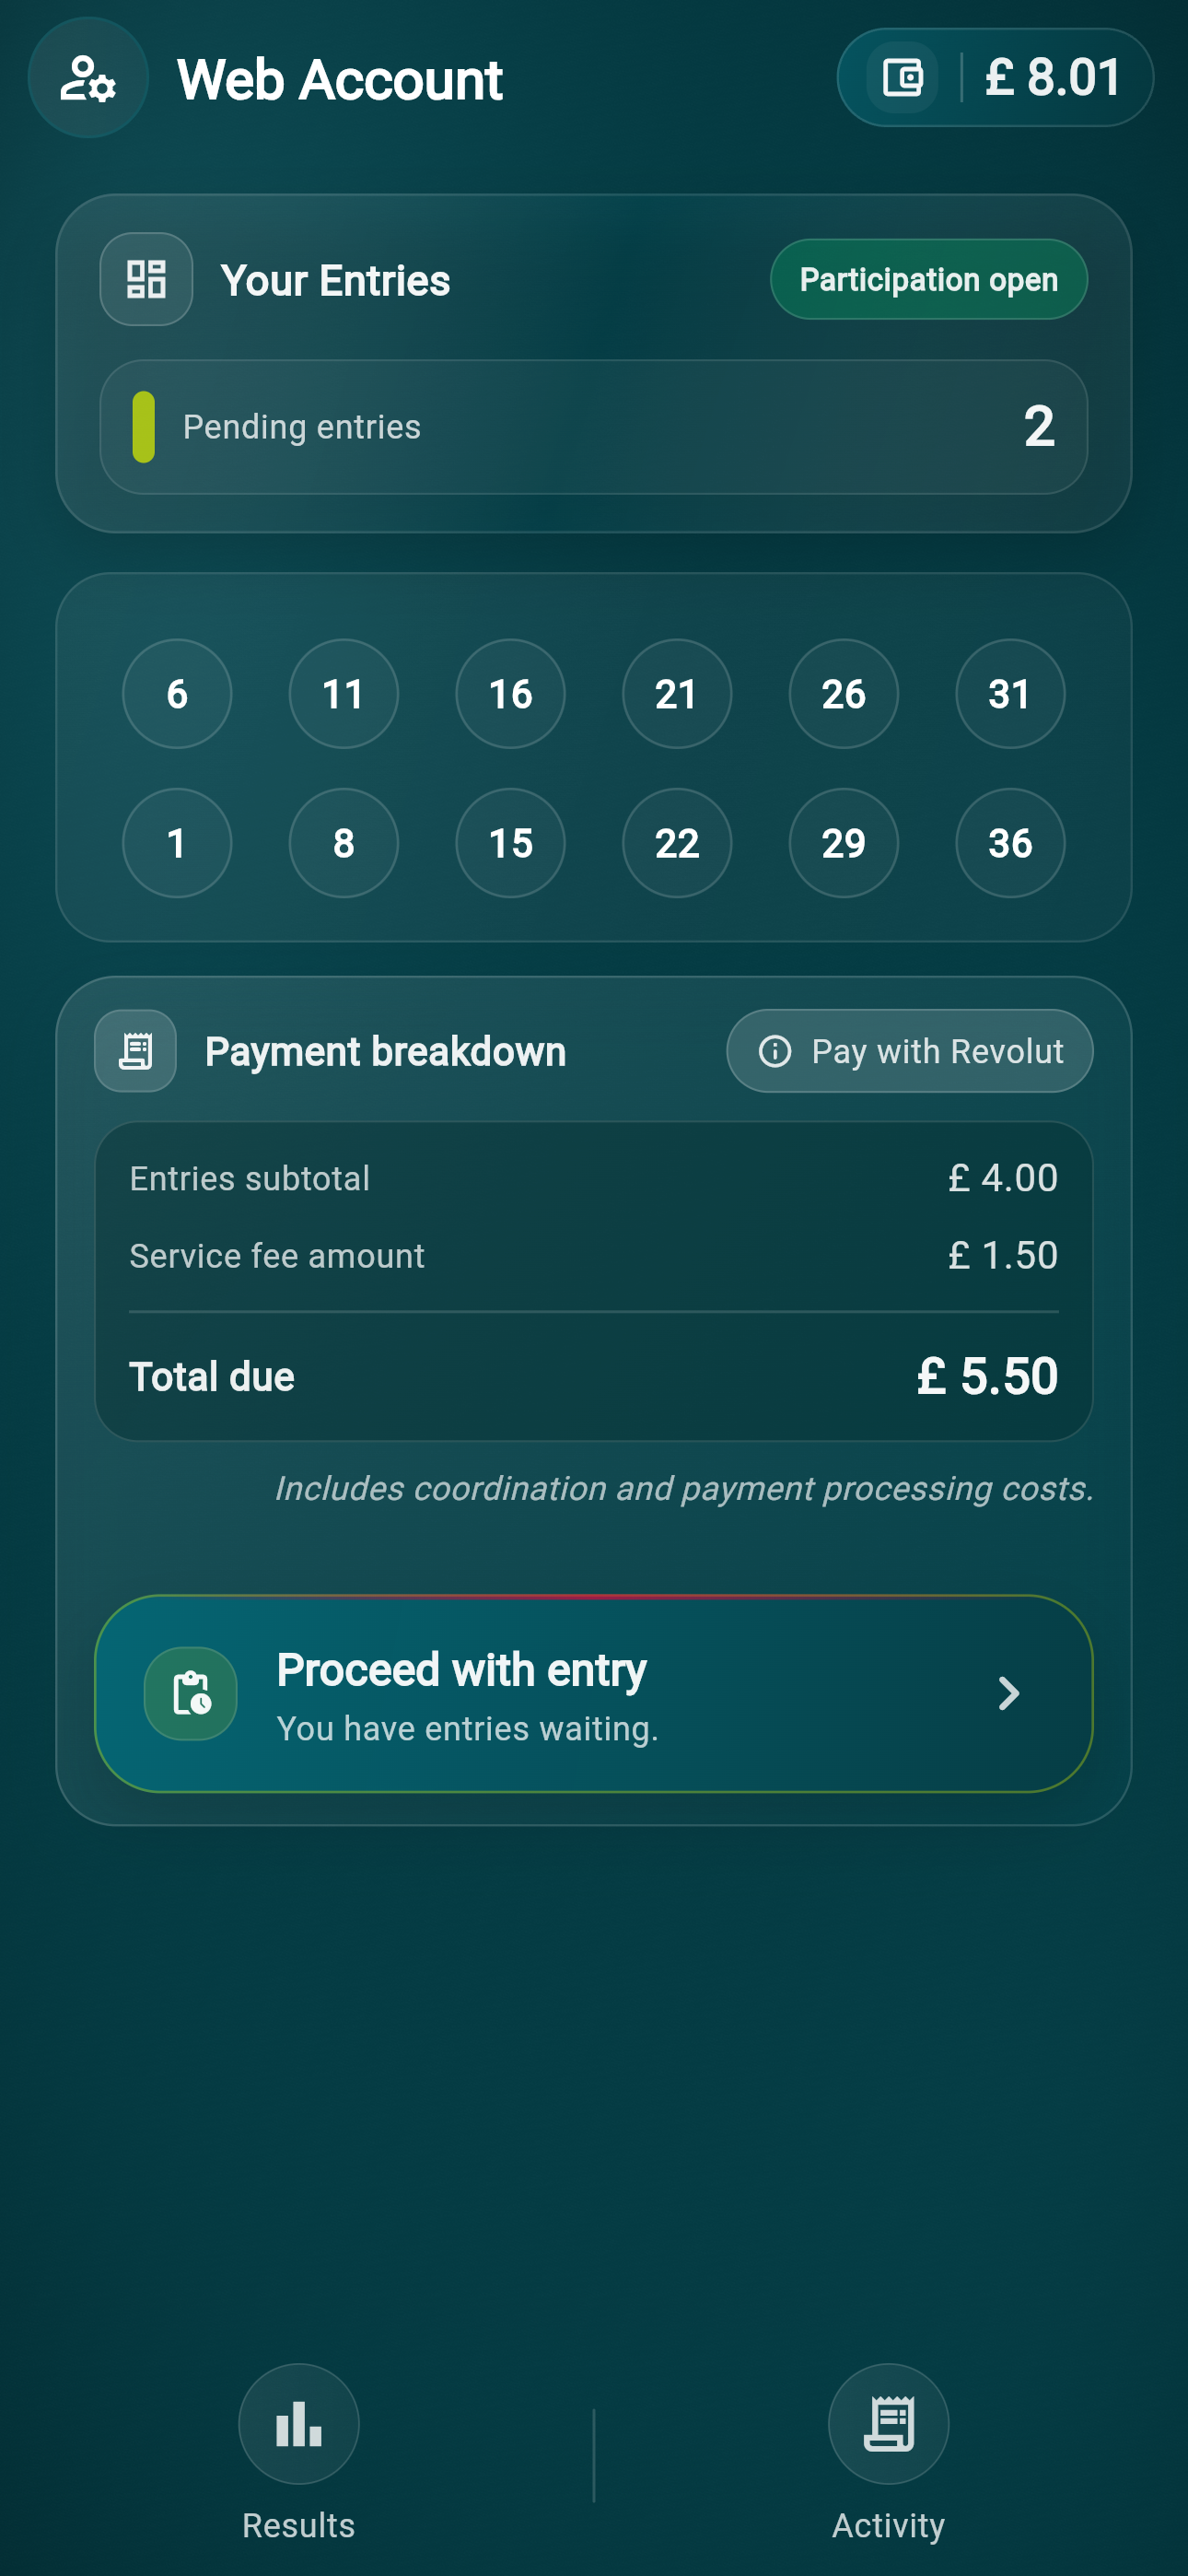
Task: Toggle the Participation open status pill
Action: pos(928,280)
